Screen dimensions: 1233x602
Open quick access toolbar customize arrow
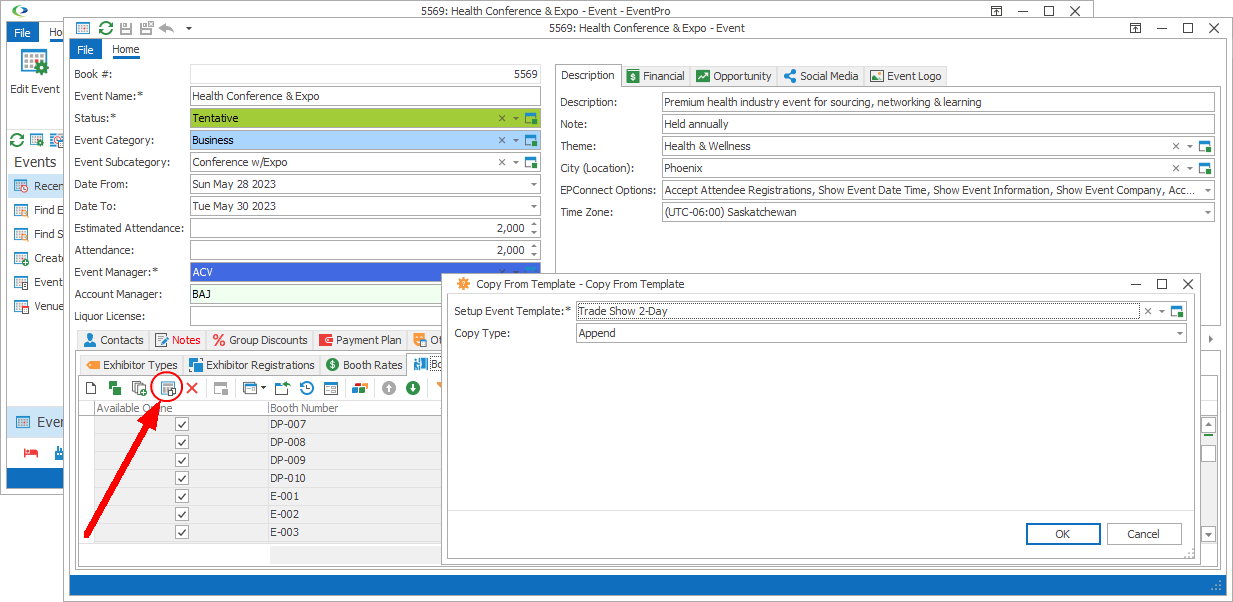point(189,28)
